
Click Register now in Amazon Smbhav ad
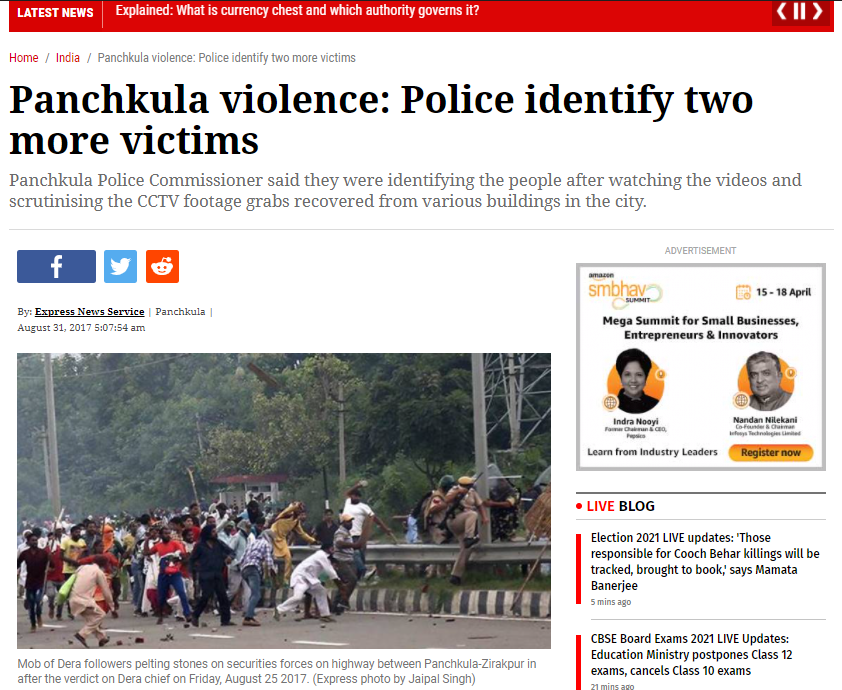pos(771,453)
